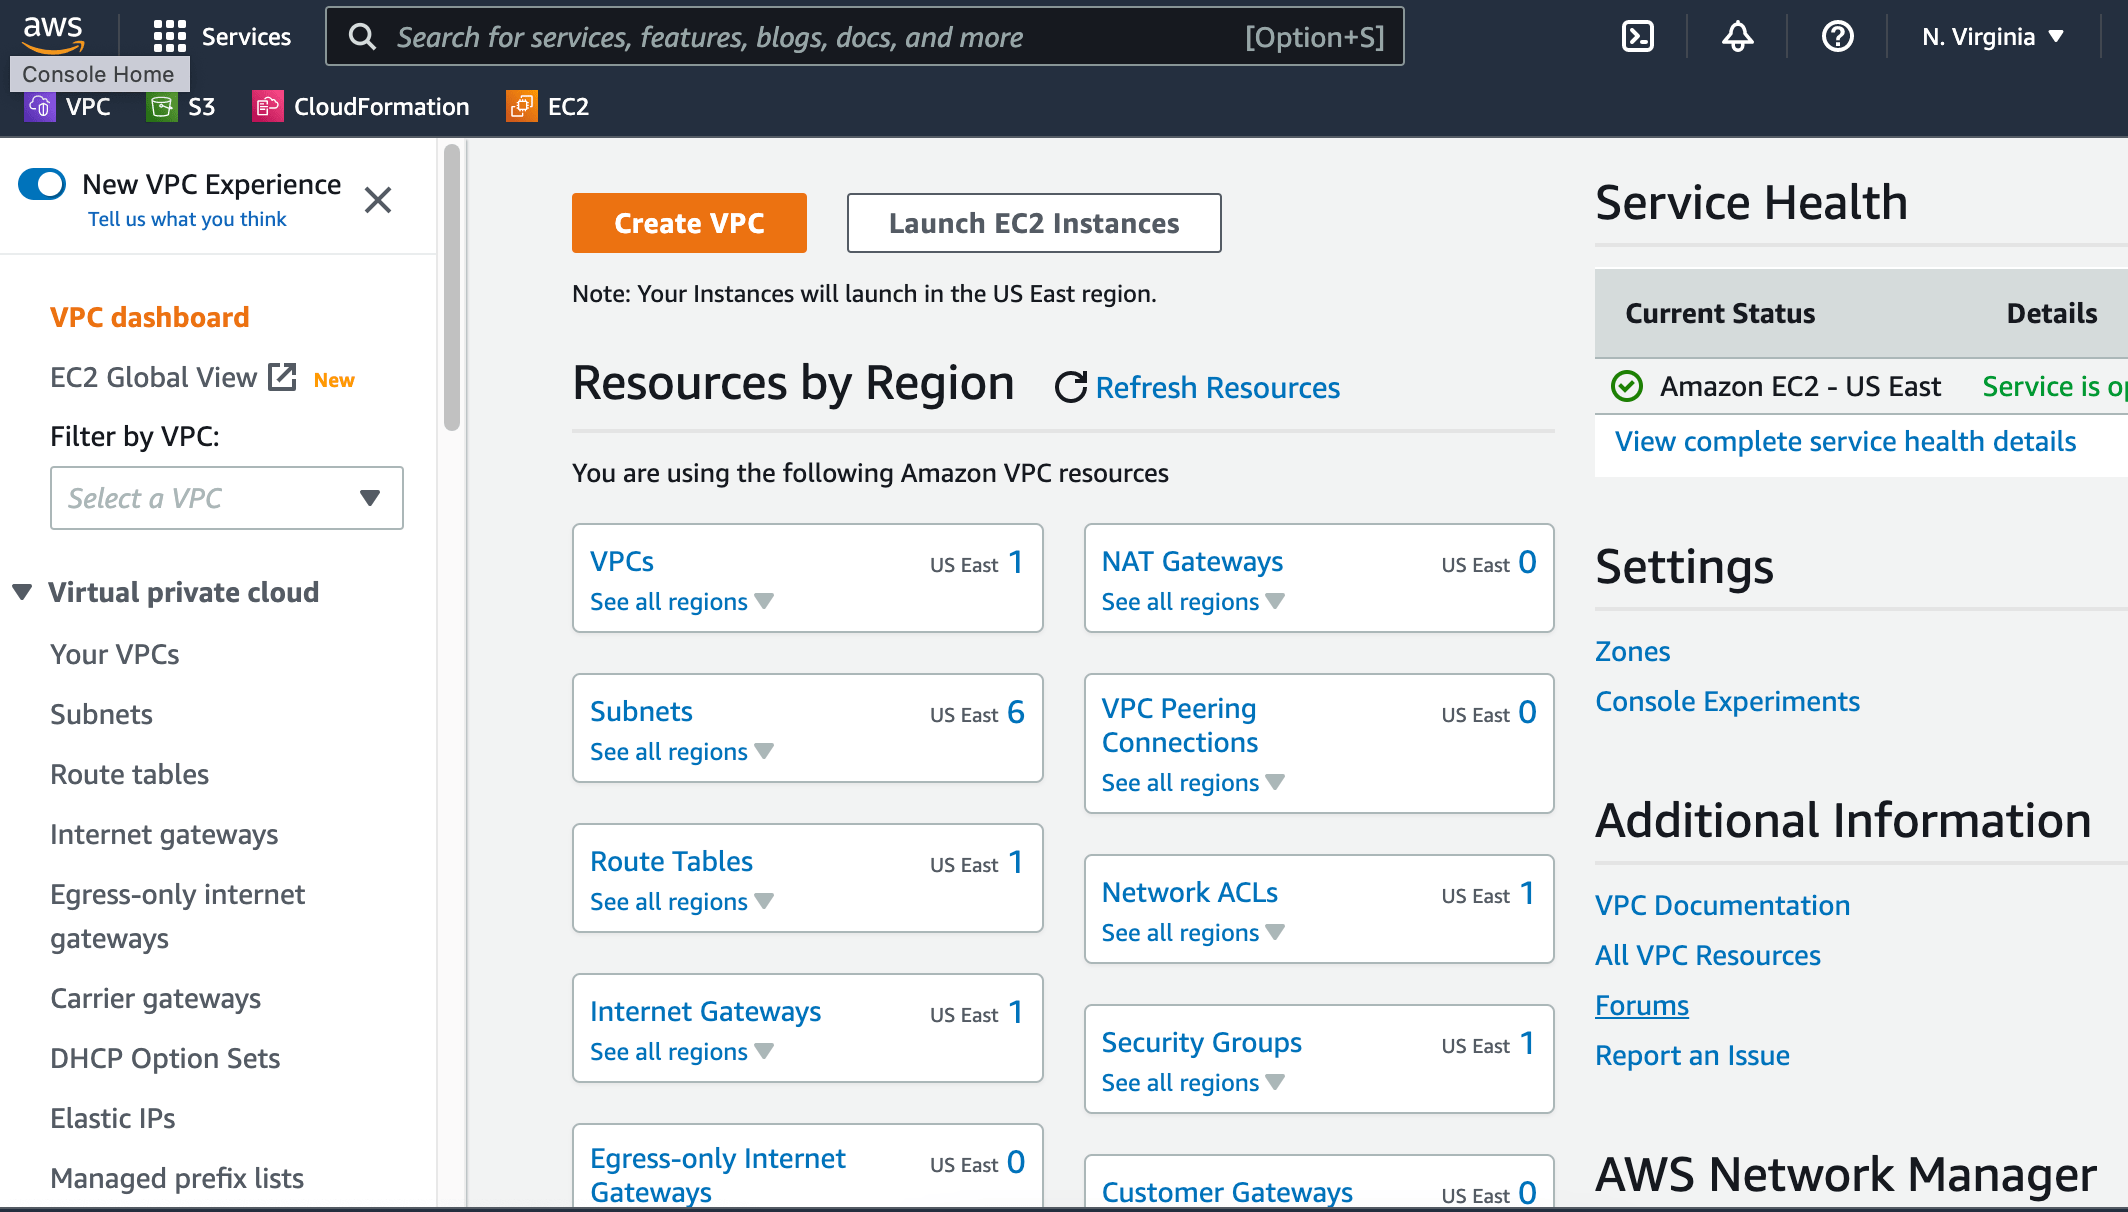Viewport: 2128px width, 1212px height.
Task: Click the Refresh Resources icon
Action: click(1070, 387)
